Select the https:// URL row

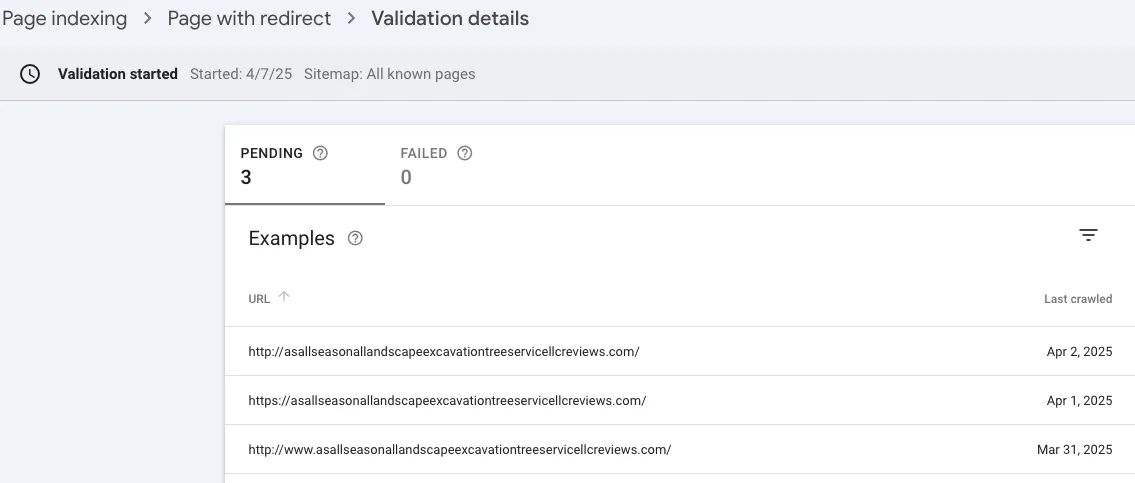(x=447, y=400)
